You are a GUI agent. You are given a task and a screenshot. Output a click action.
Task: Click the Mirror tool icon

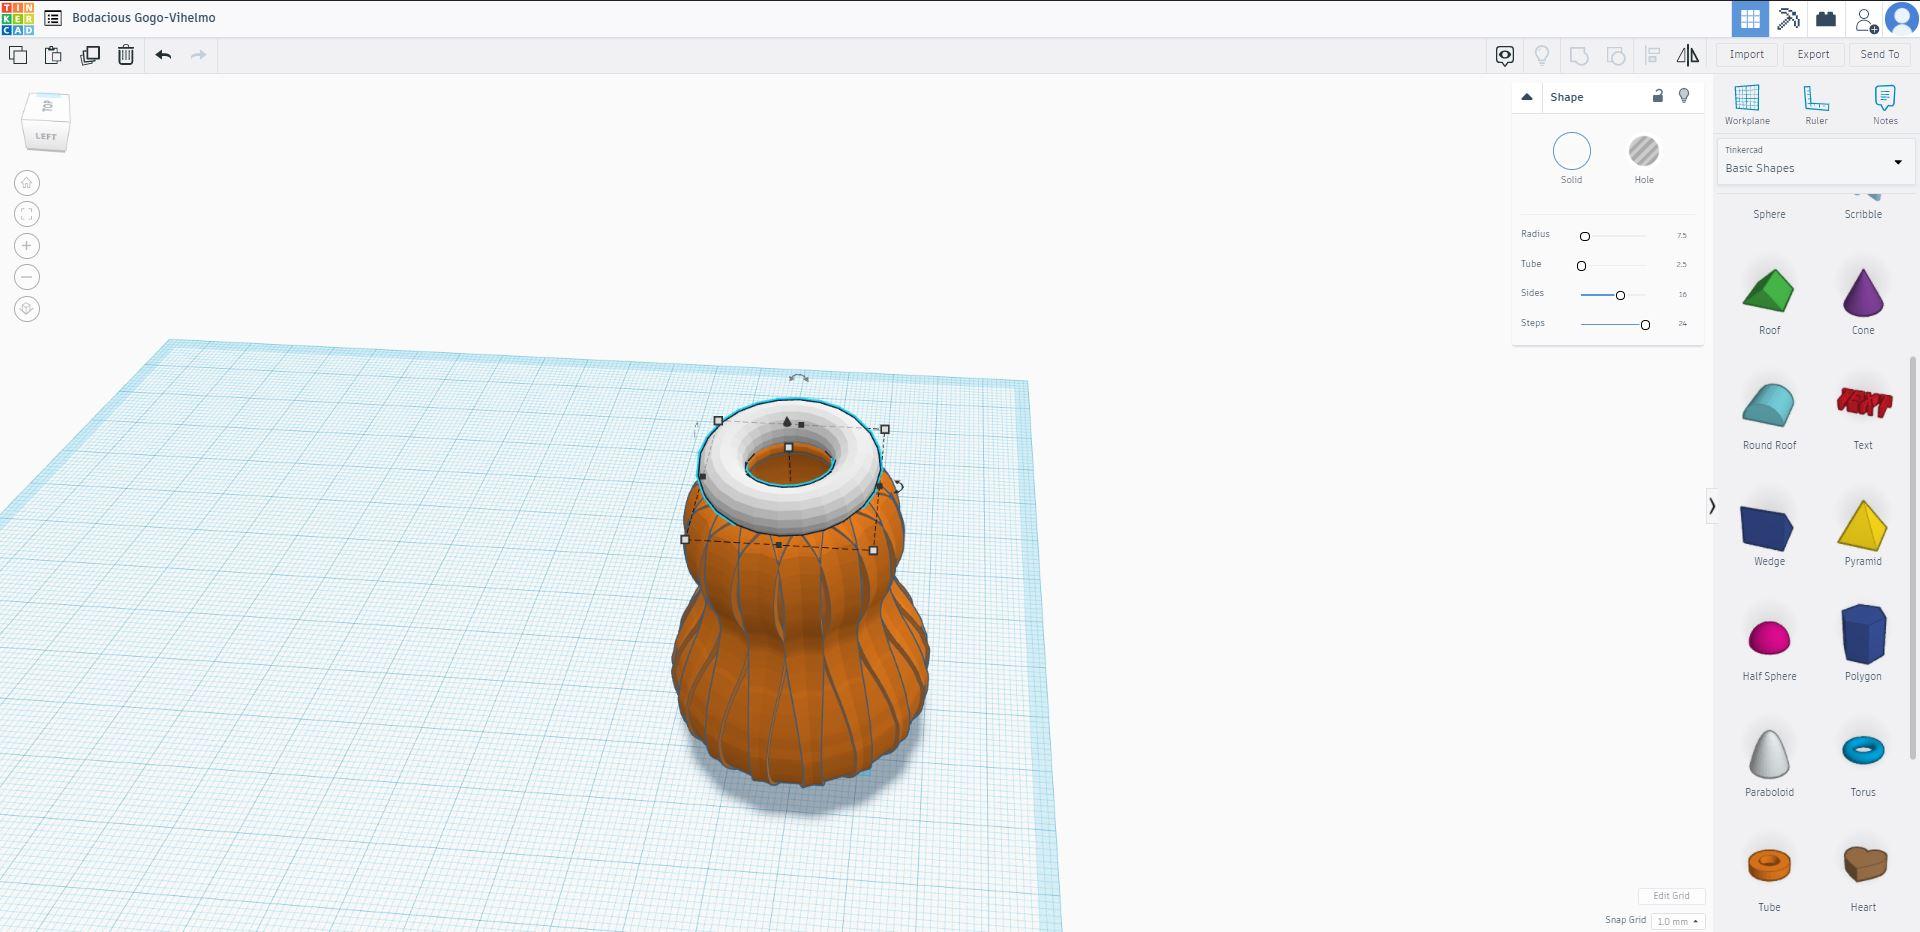click(x=1688, y=56)
